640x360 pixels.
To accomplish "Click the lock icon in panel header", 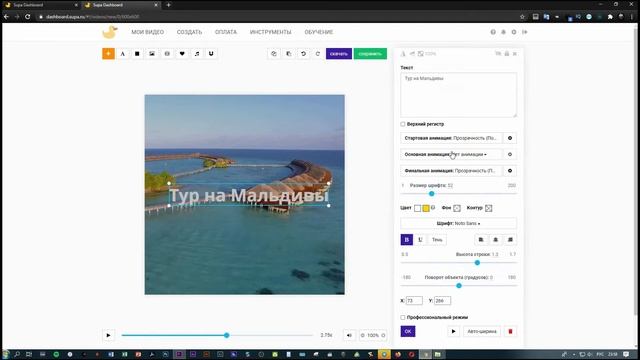I will [x=507, y=53].
